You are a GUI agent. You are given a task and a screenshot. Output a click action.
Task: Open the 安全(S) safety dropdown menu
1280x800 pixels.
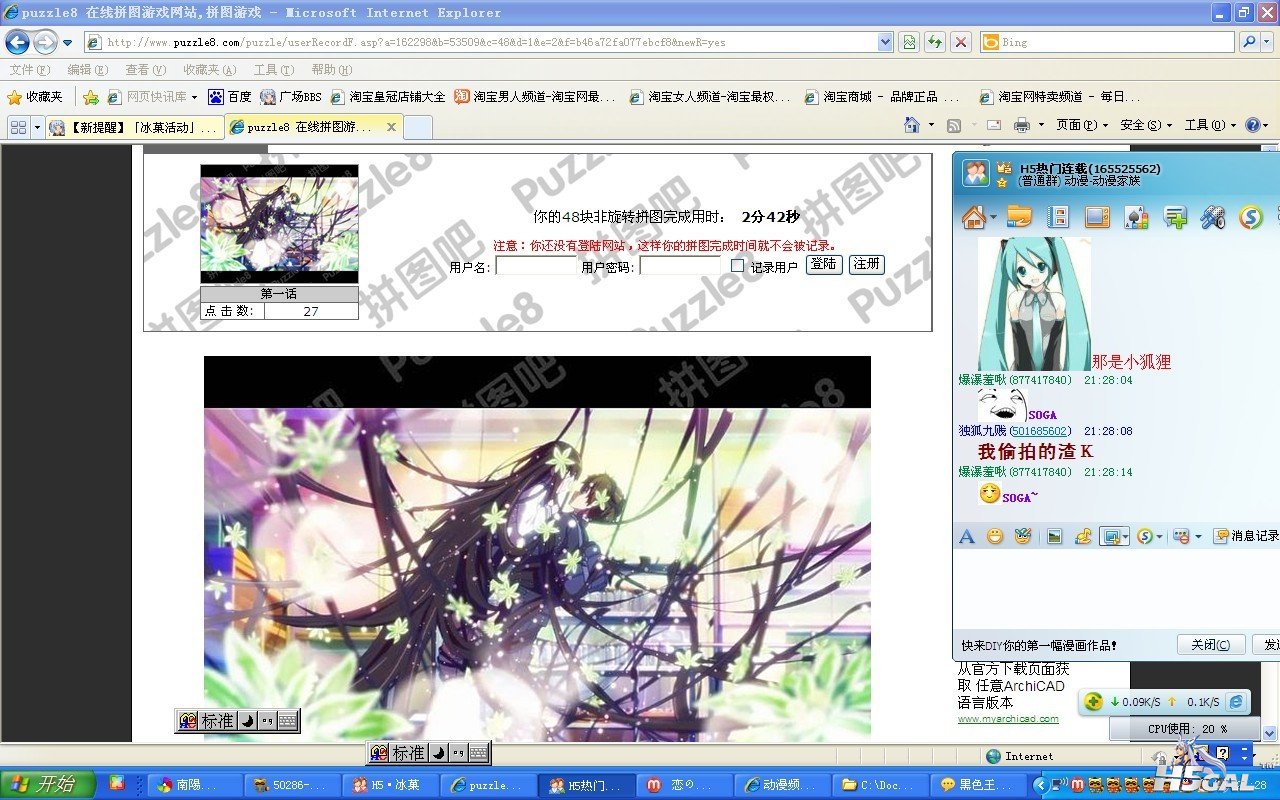pos(1146,125)
